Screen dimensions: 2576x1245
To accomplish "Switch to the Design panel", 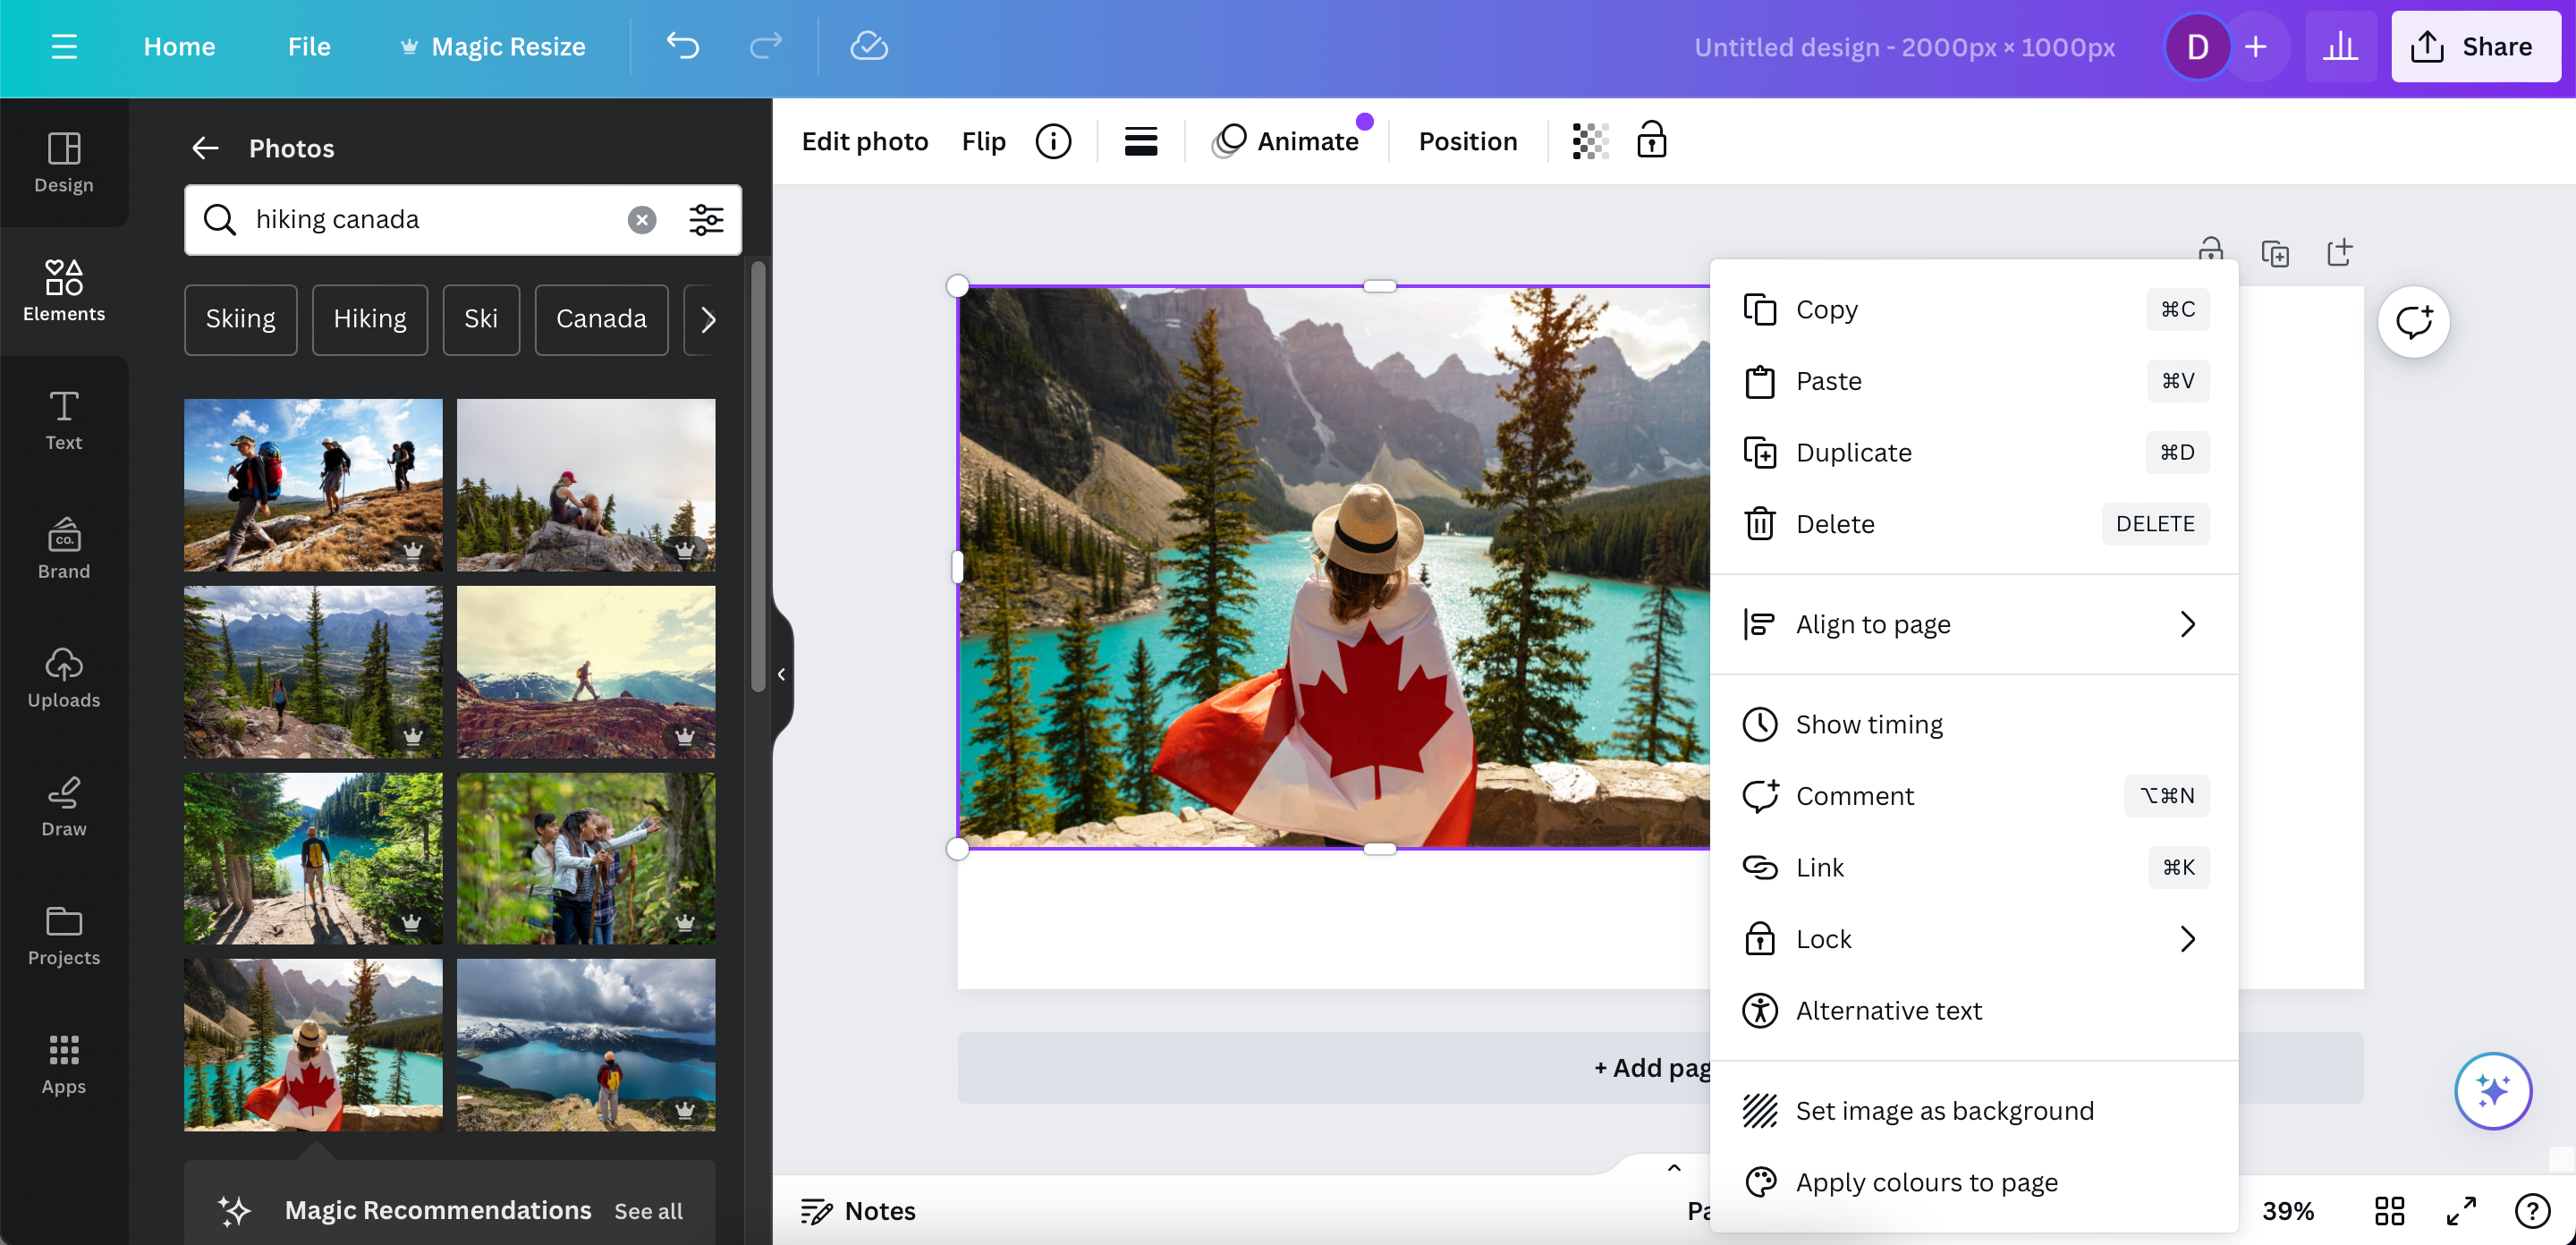I will pyautogui.click(x=64, y=163).
